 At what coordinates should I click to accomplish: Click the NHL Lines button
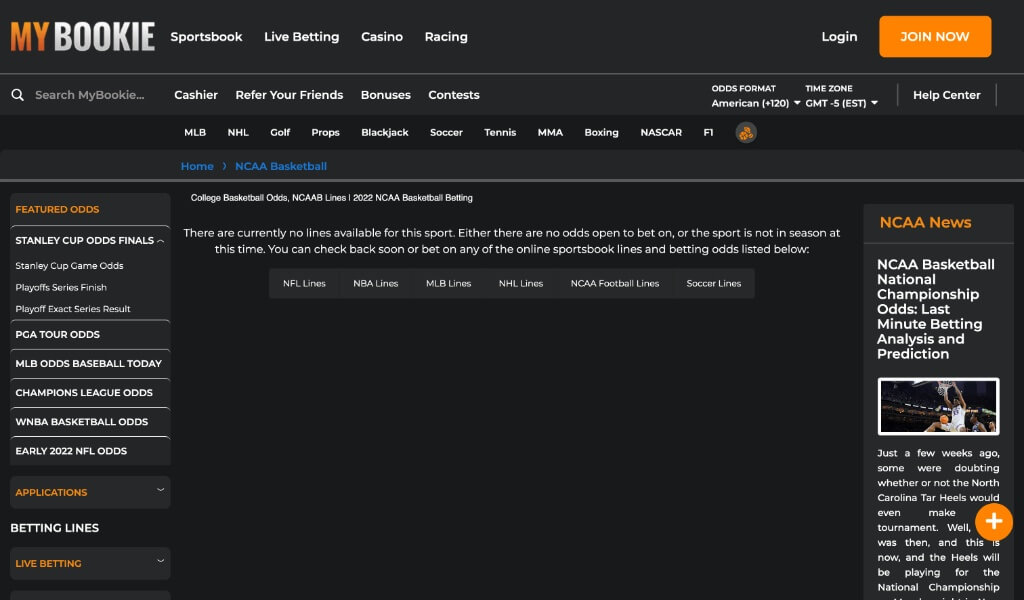click(521, 283)
